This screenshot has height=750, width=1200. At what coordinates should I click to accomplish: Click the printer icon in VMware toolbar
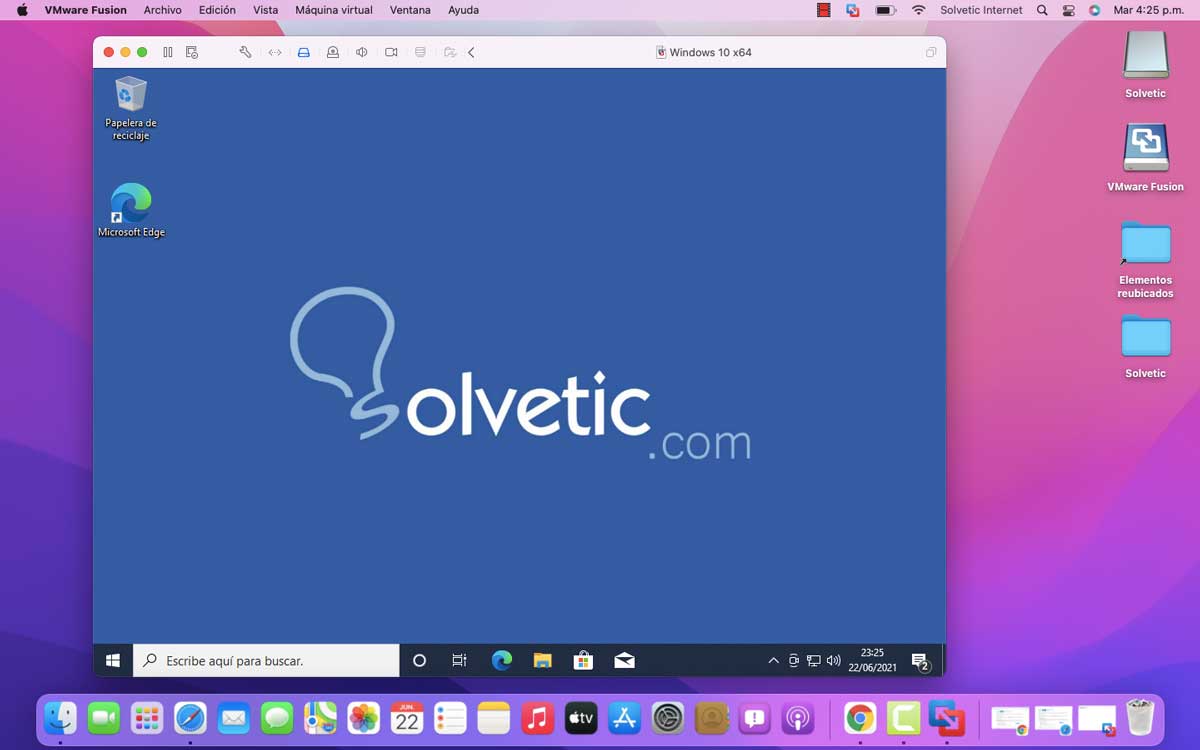click(420, 52)
